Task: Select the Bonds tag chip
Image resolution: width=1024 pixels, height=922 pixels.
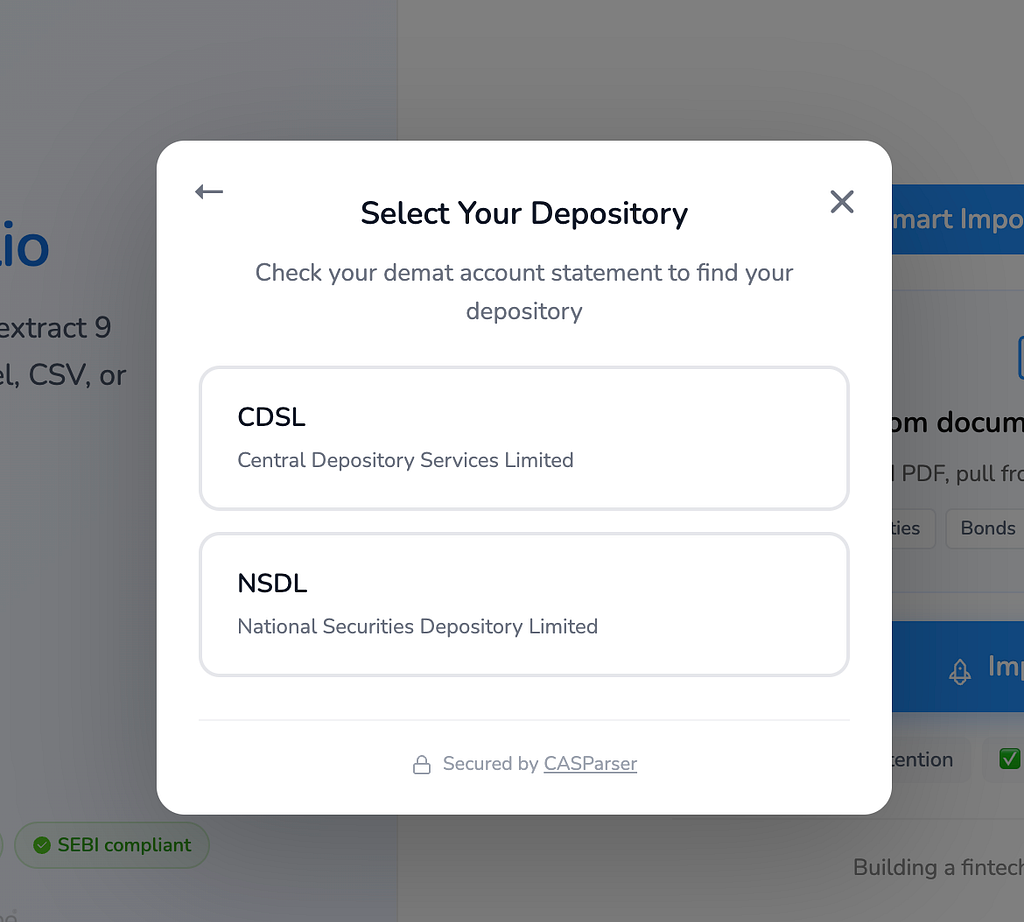Action: (x=987, y=528)
